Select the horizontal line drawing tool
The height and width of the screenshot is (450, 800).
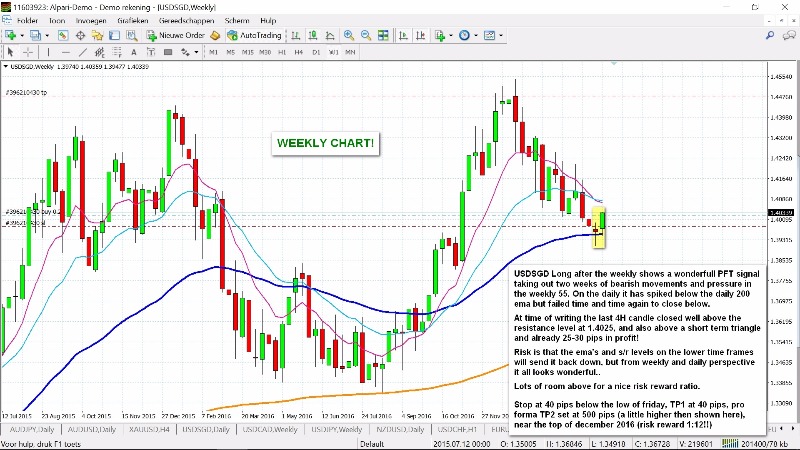coord(66,51)
